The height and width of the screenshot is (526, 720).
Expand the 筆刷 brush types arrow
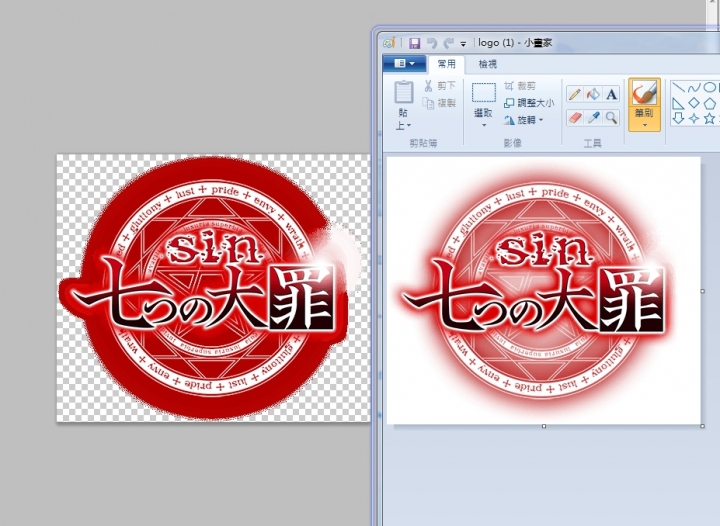coord(644,125)
